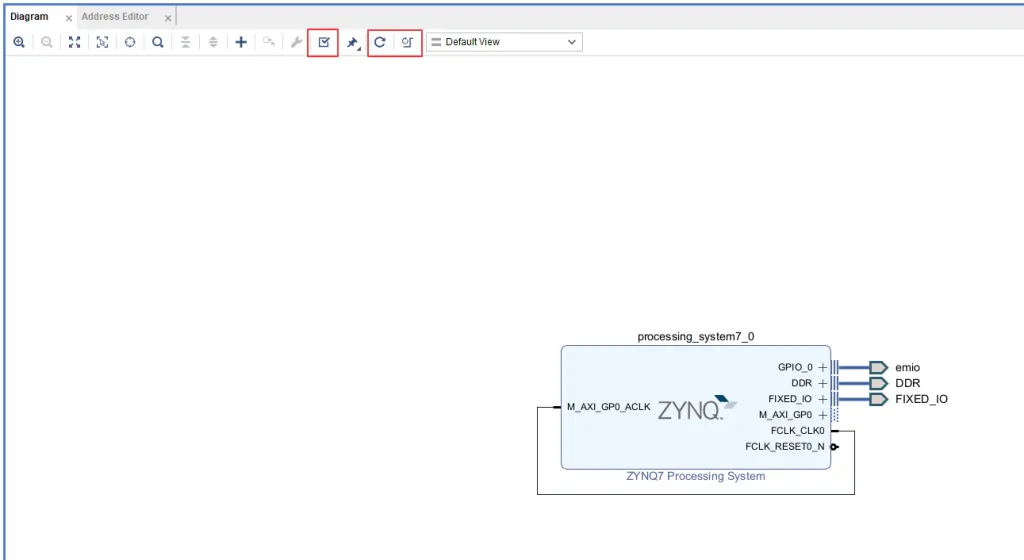1024x560 pixels.
Task: Click the FCLK_RESET0_N pin label
Action: tap(785, 446)
